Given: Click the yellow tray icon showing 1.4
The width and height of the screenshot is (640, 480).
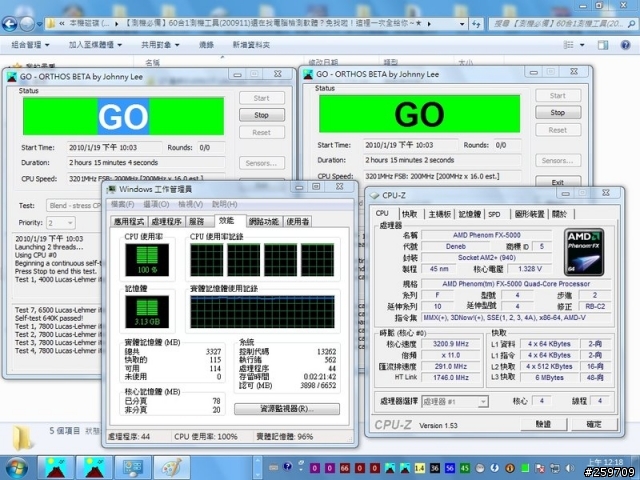Looking at the screenshot, I should pyautogui.click(x=420, y=468).
